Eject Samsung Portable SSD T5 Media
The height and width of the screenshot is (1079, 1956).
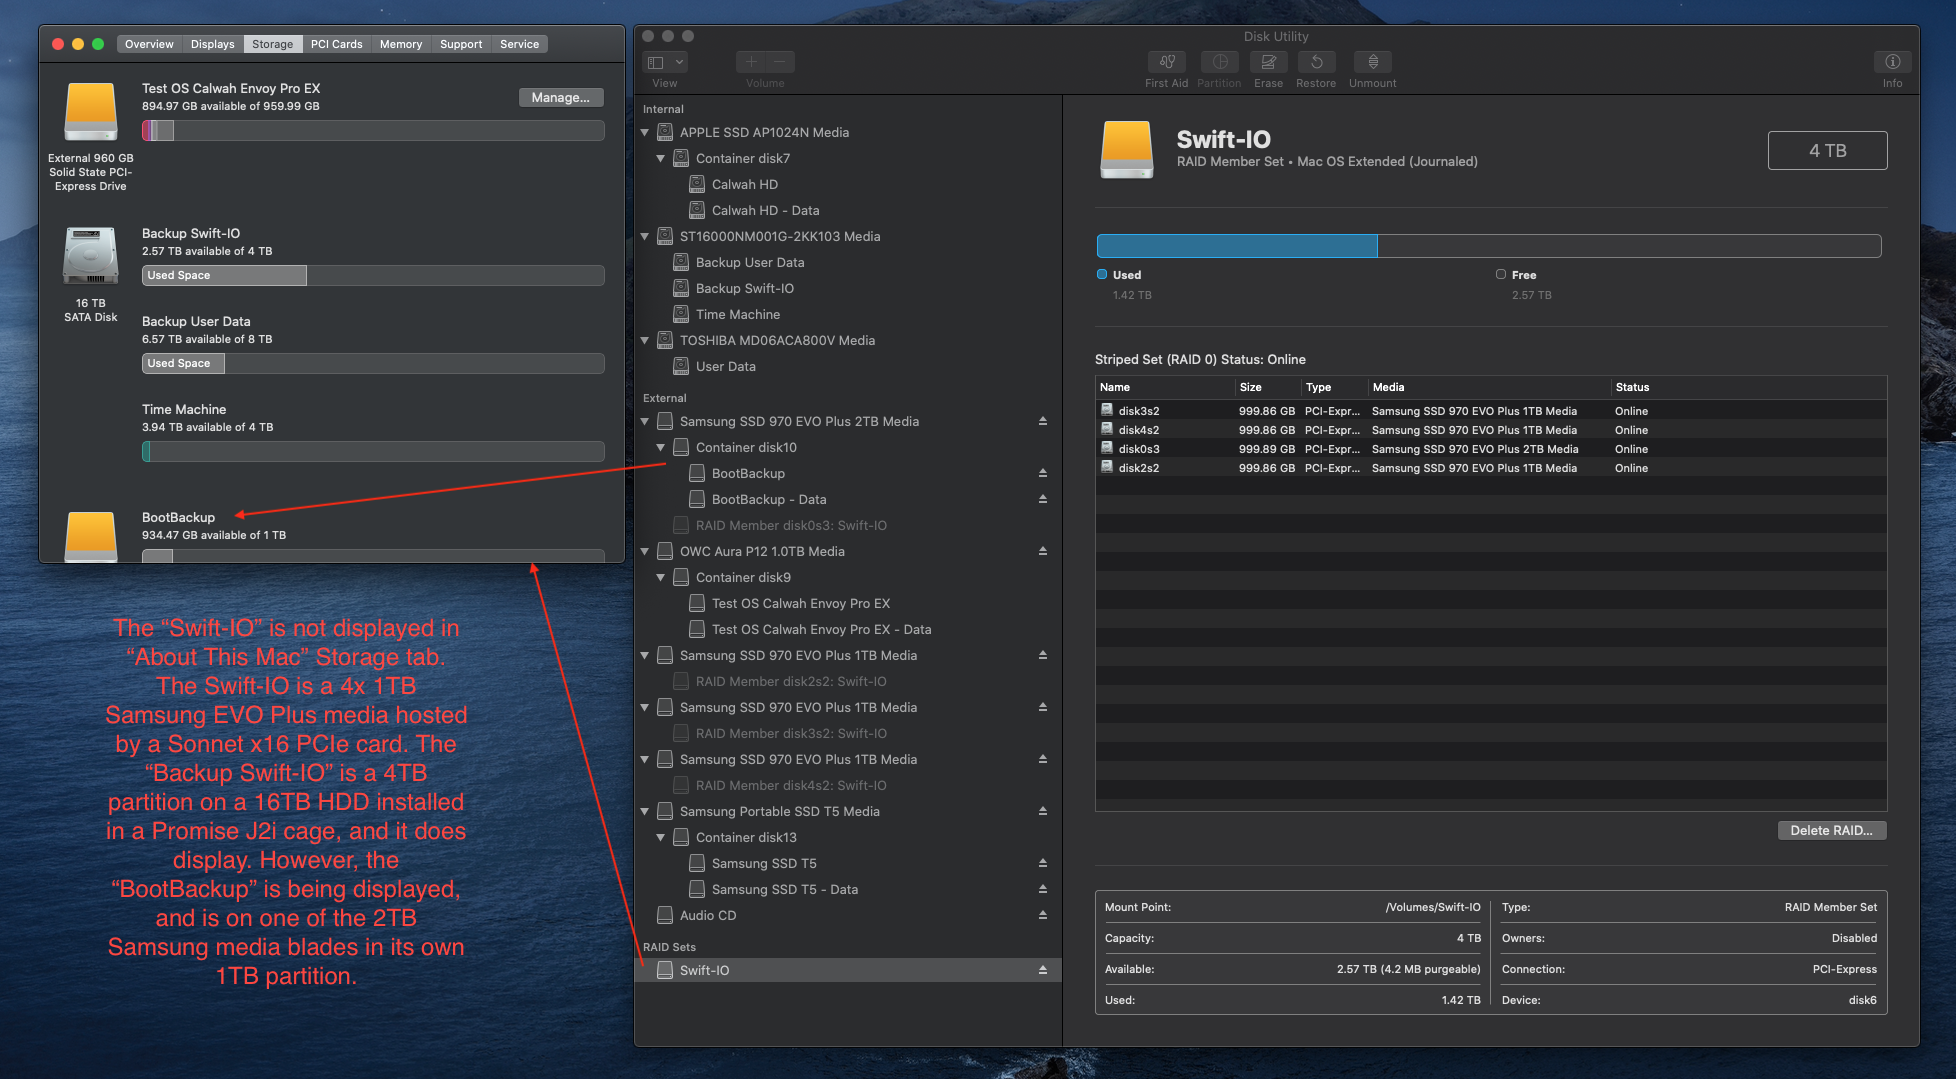pyautogui.click(x=1042, y=811)
